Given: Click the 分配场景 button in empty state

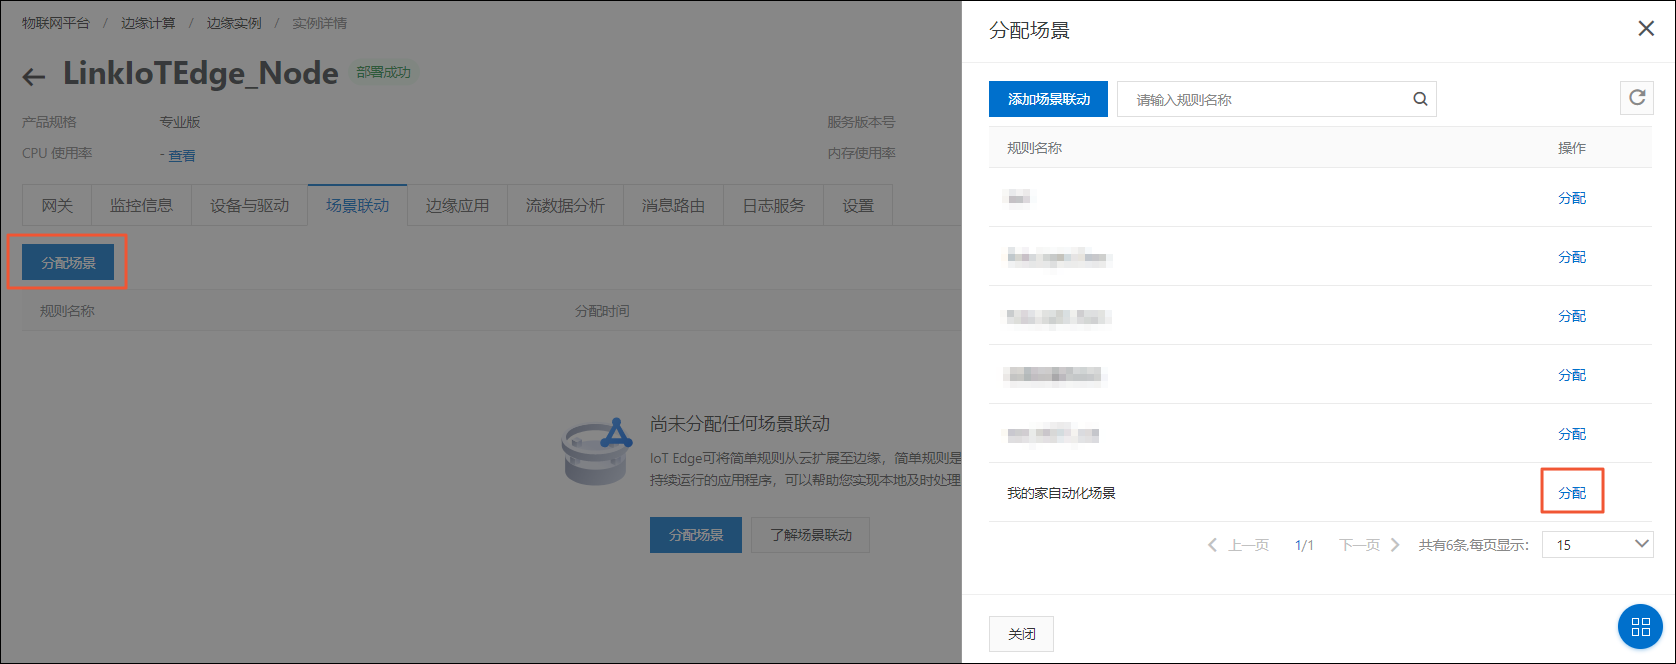Looking at the screenshot, I should tap(696, 535).
